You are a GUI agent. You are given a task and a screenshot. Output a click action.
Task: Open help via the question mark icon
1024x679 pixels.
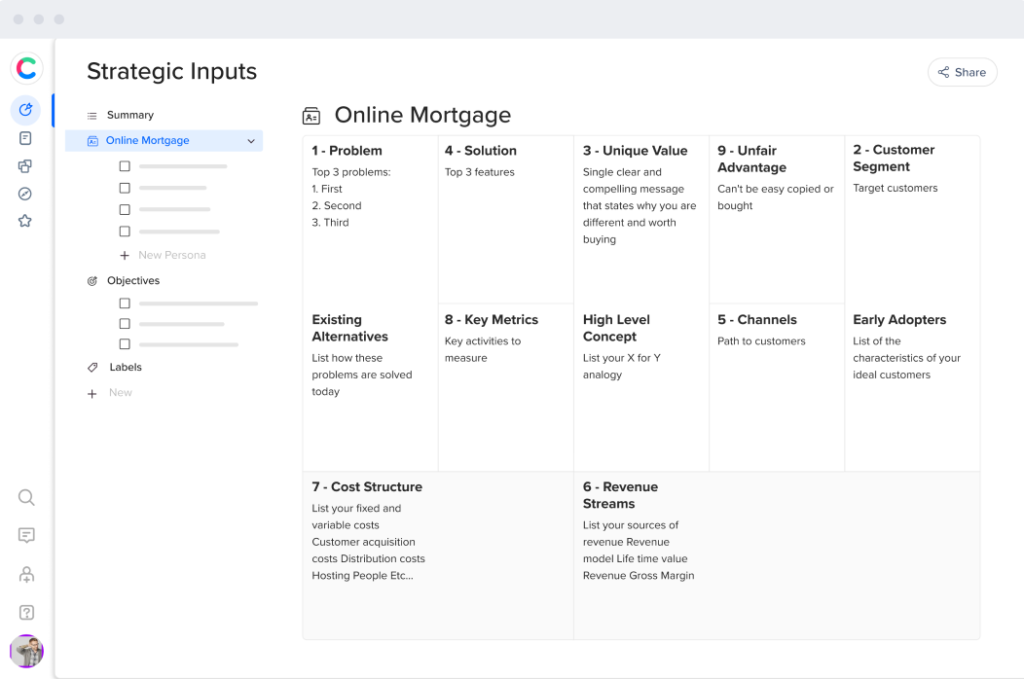(26, 611)
